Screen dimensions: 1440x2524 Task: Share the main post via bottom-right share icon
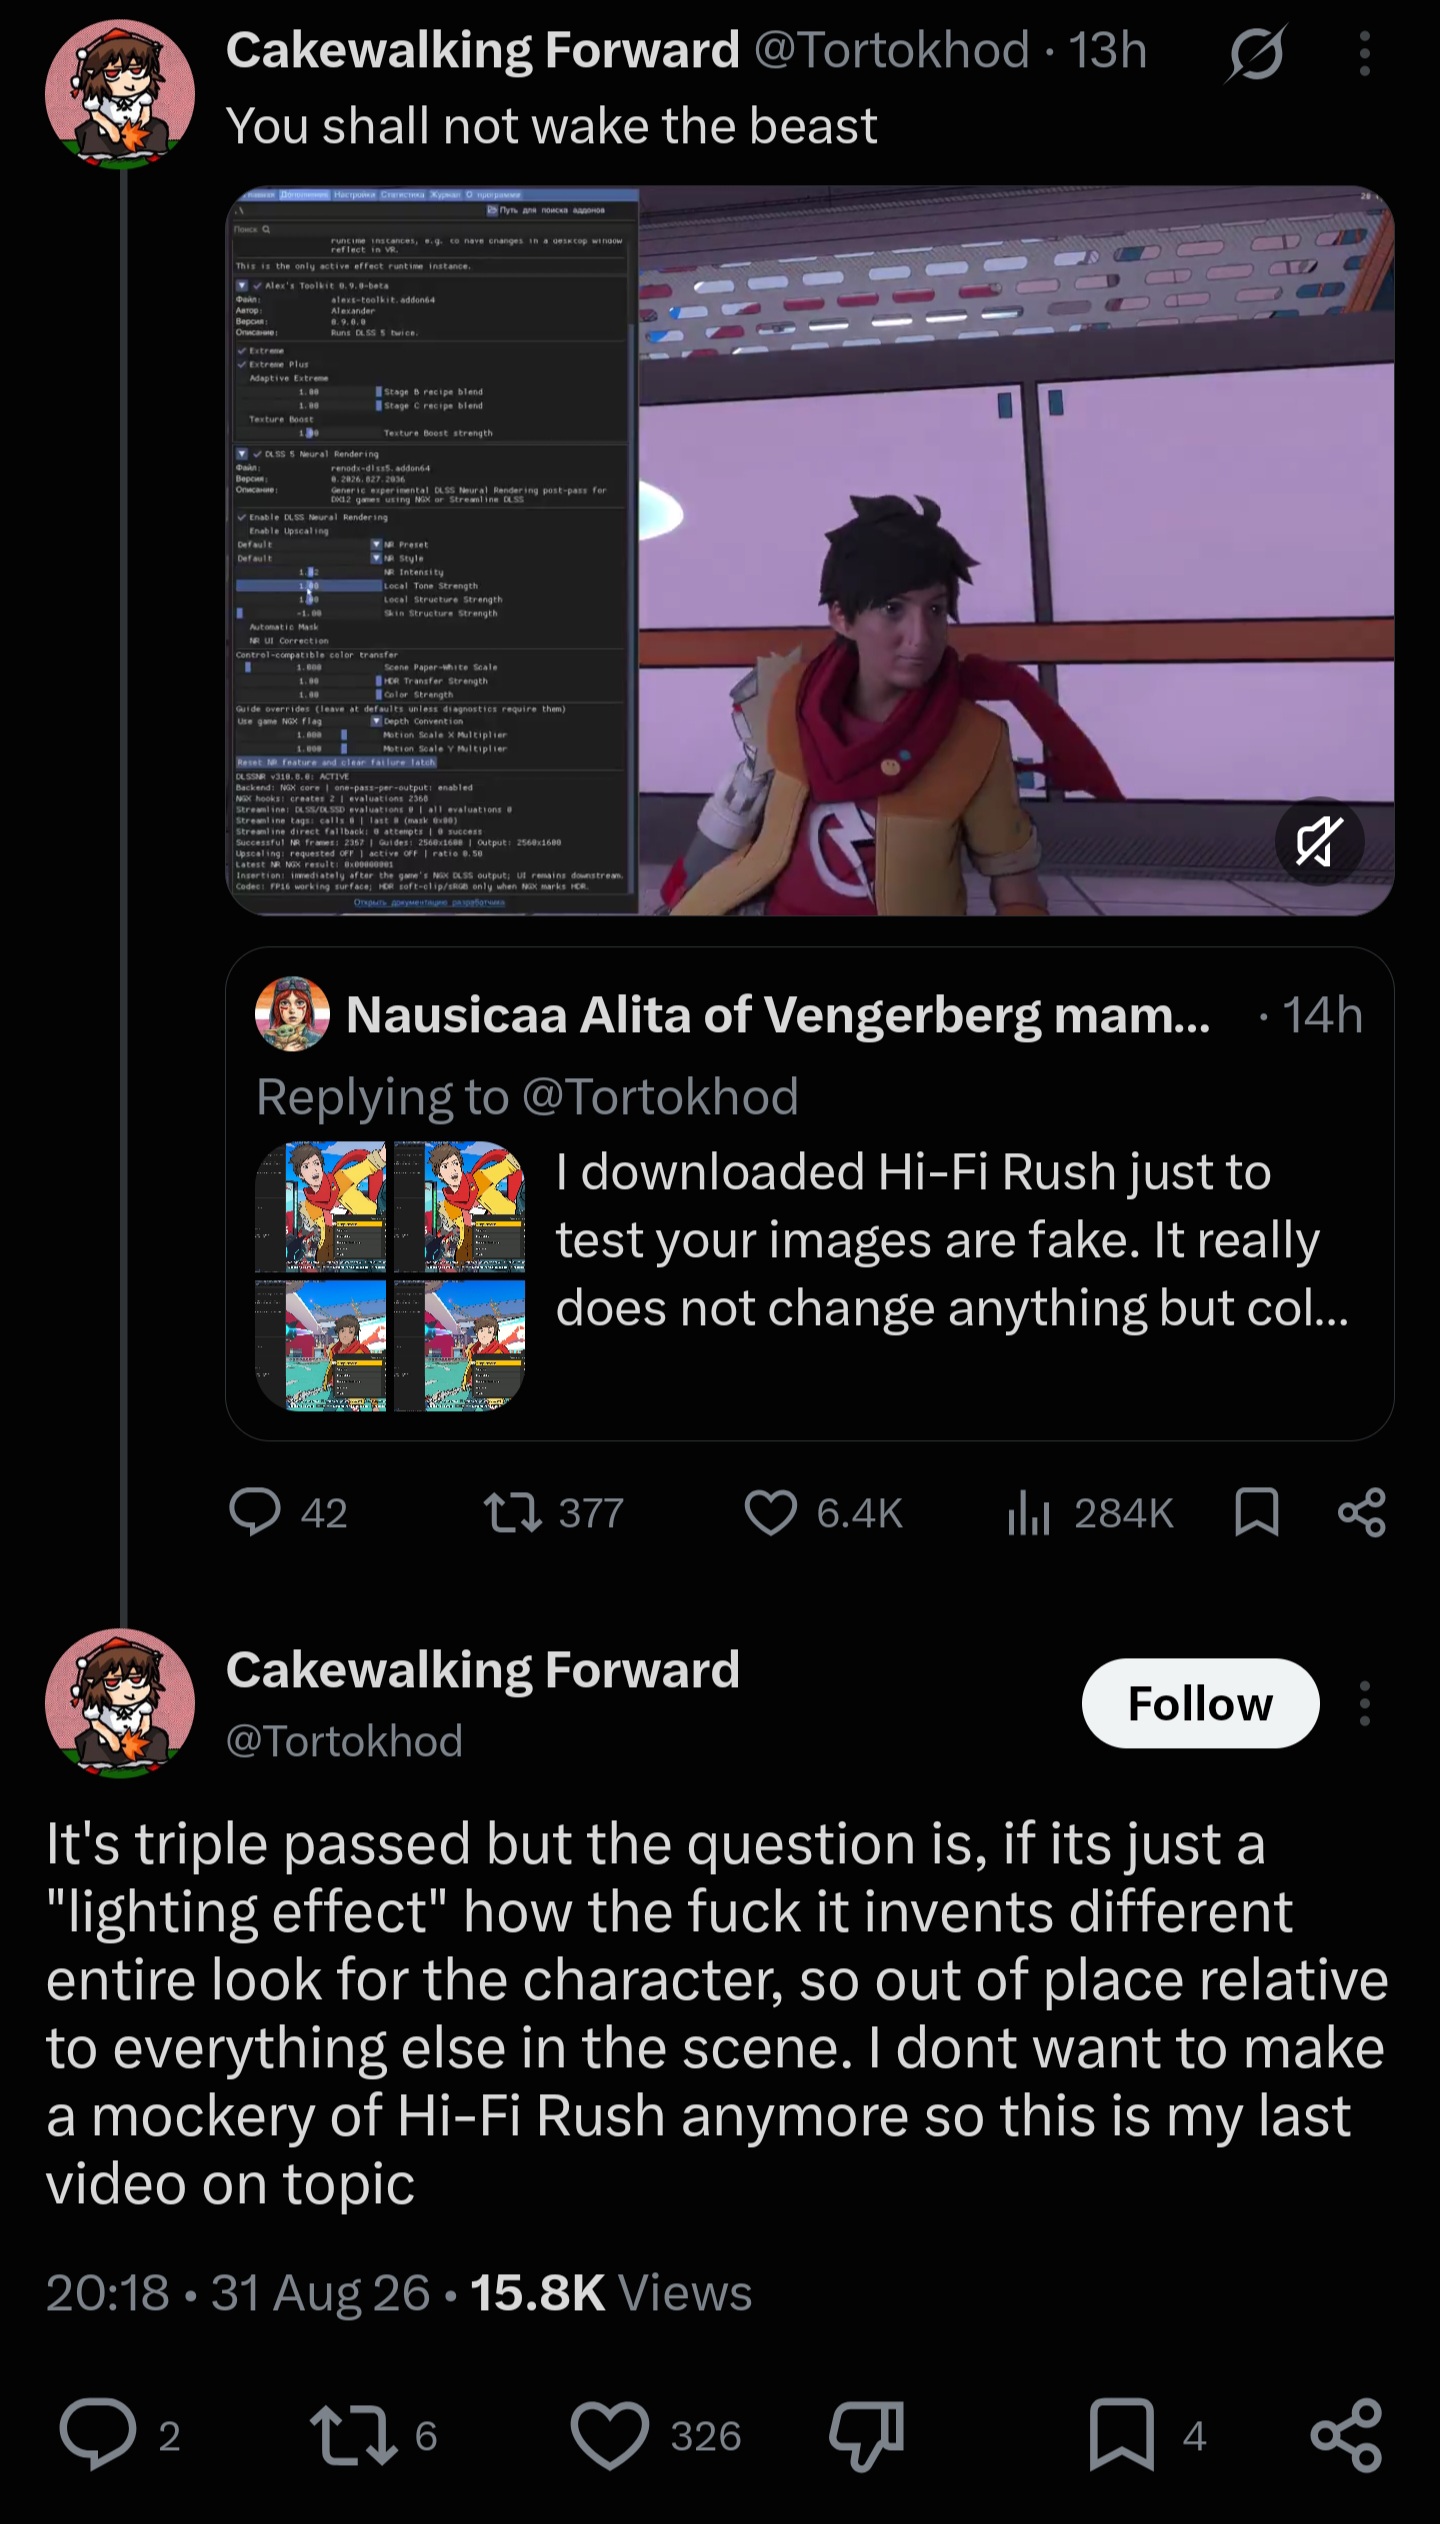point(1346,2436)
